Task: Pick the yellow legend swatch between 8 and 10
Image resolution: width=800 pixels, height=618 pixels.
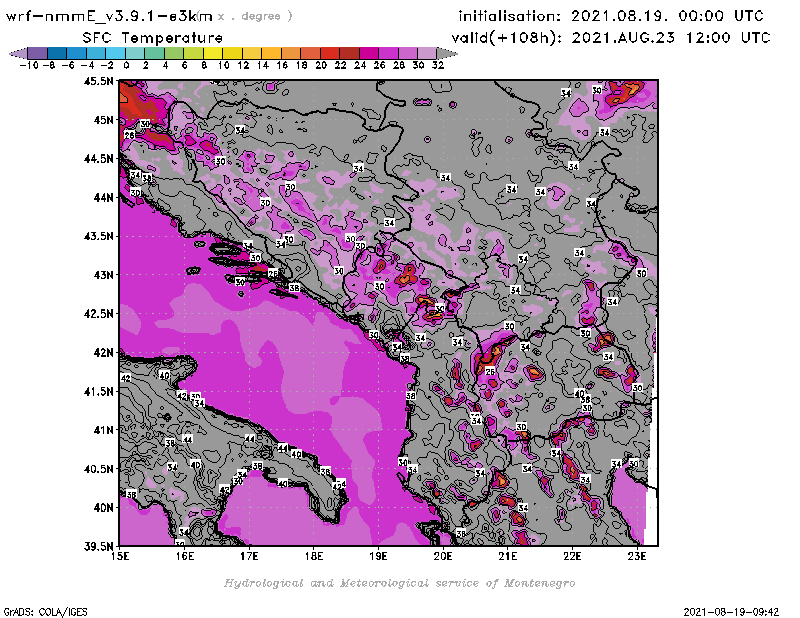Action: (x=213, y=53)
